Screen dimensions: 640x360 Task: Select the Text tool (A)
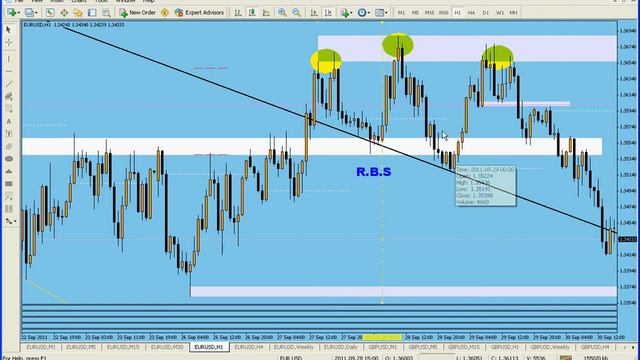9,122
